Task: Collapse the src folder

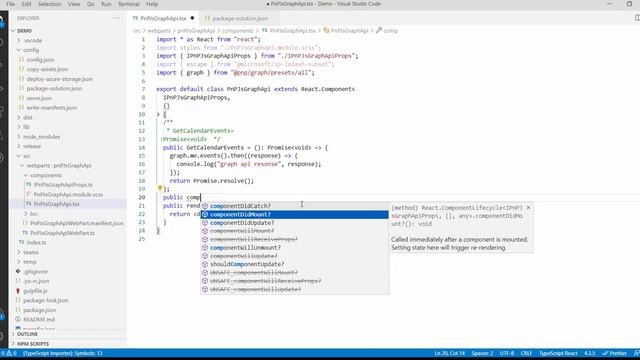Action: [68, 156]
